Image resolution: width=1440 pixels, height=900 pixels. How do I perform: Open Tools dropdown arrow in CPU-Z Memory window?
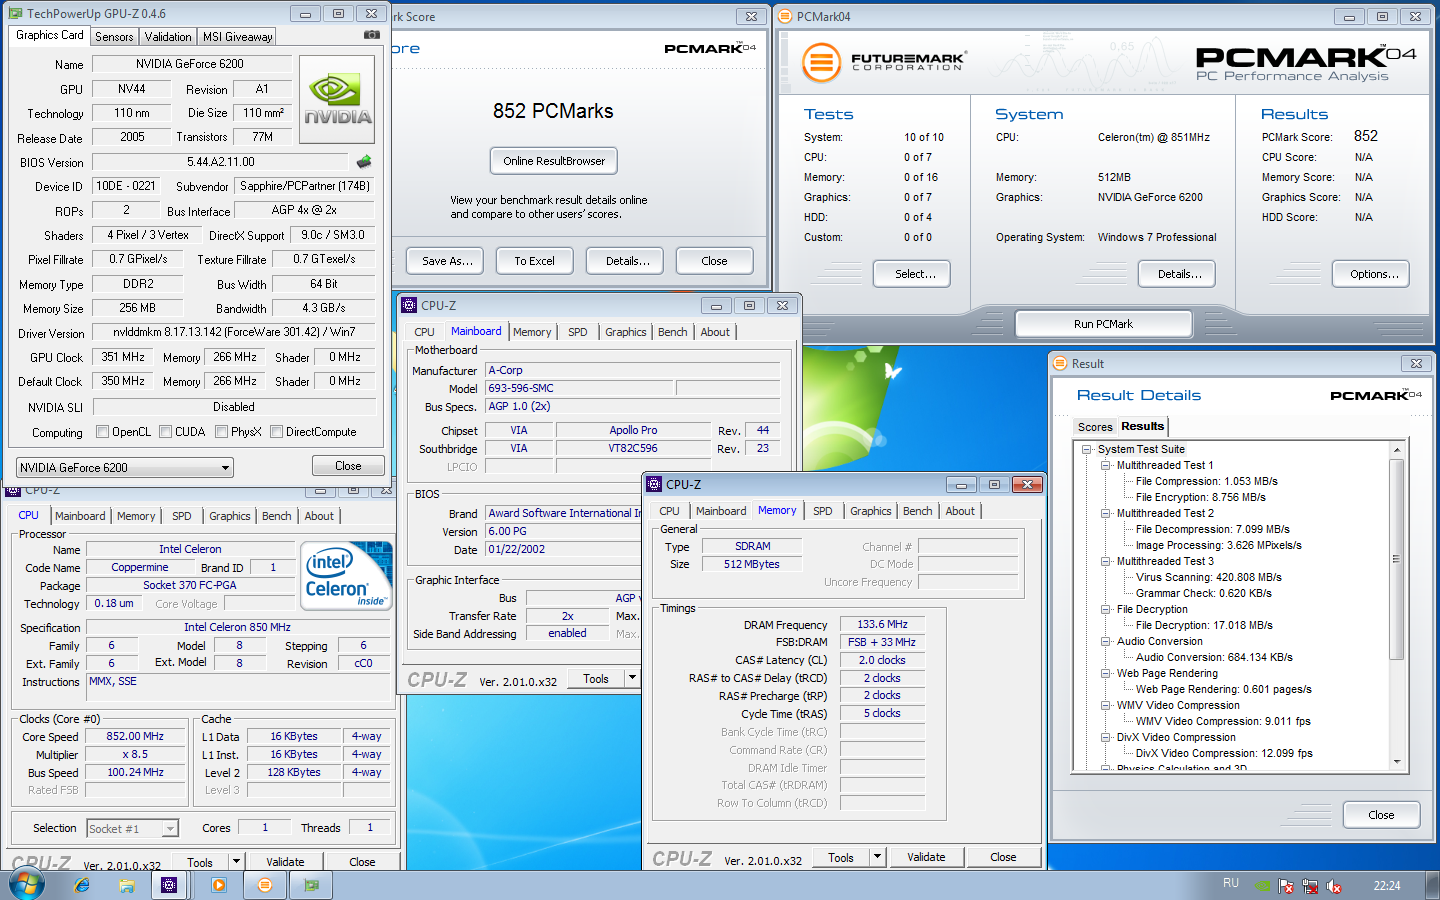point(877,857)
